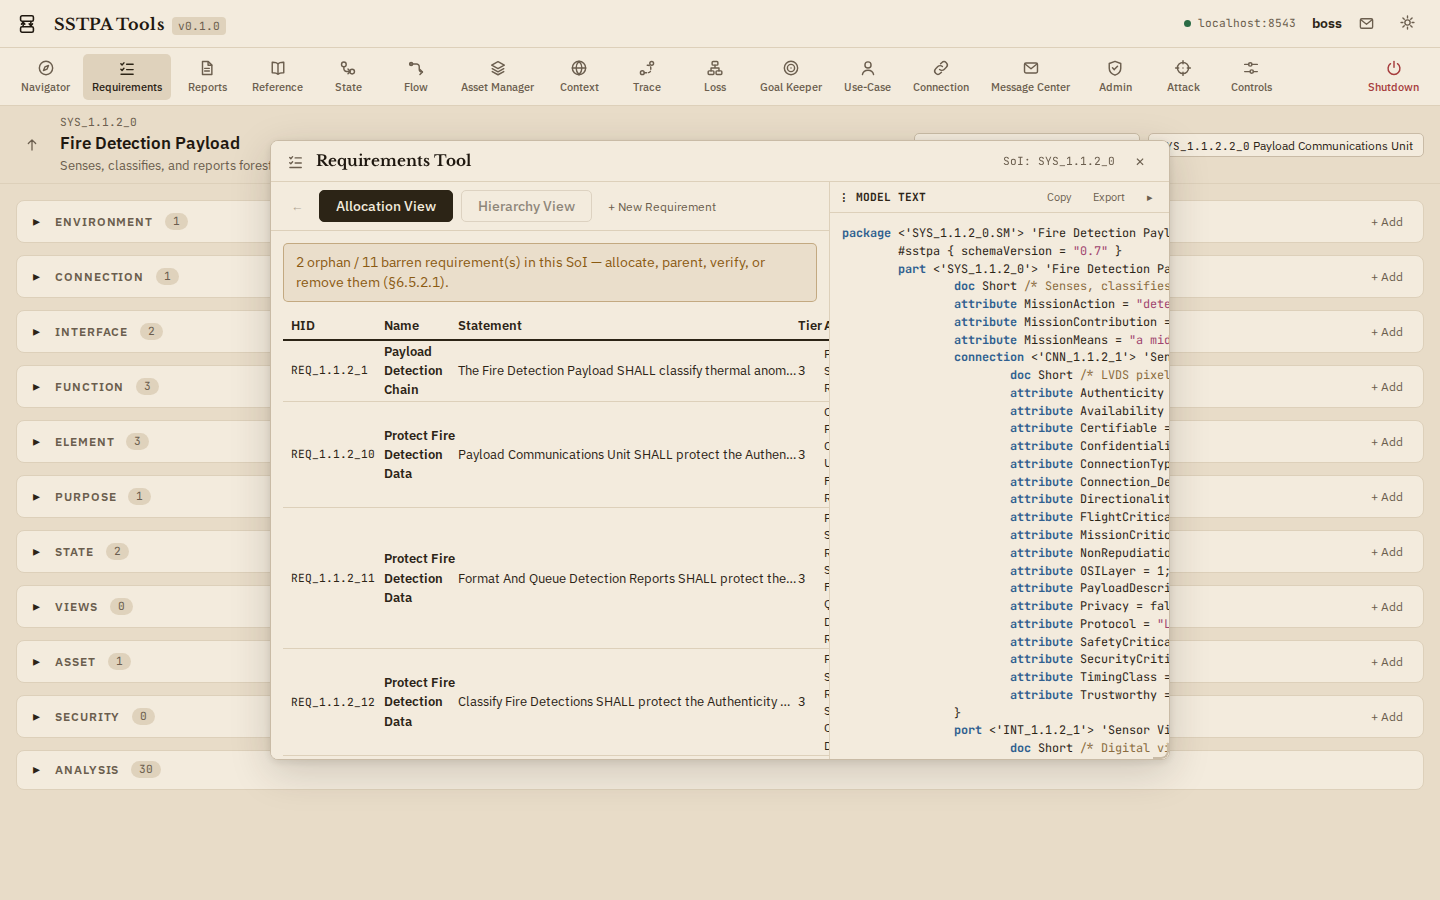Click the Statement column header
Image resolution: width=1440 pixels, height=900 pixels.
(490, 326)
